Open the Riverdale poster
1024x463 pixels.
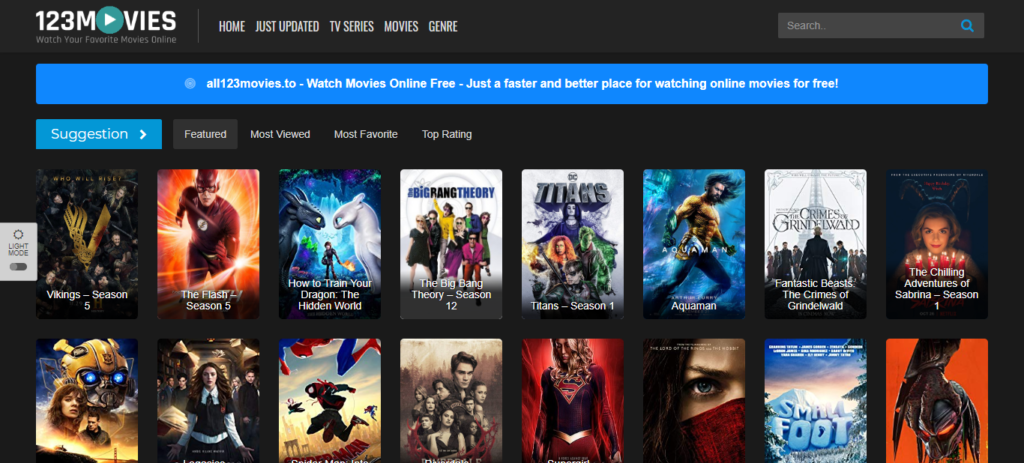(451, 400)
